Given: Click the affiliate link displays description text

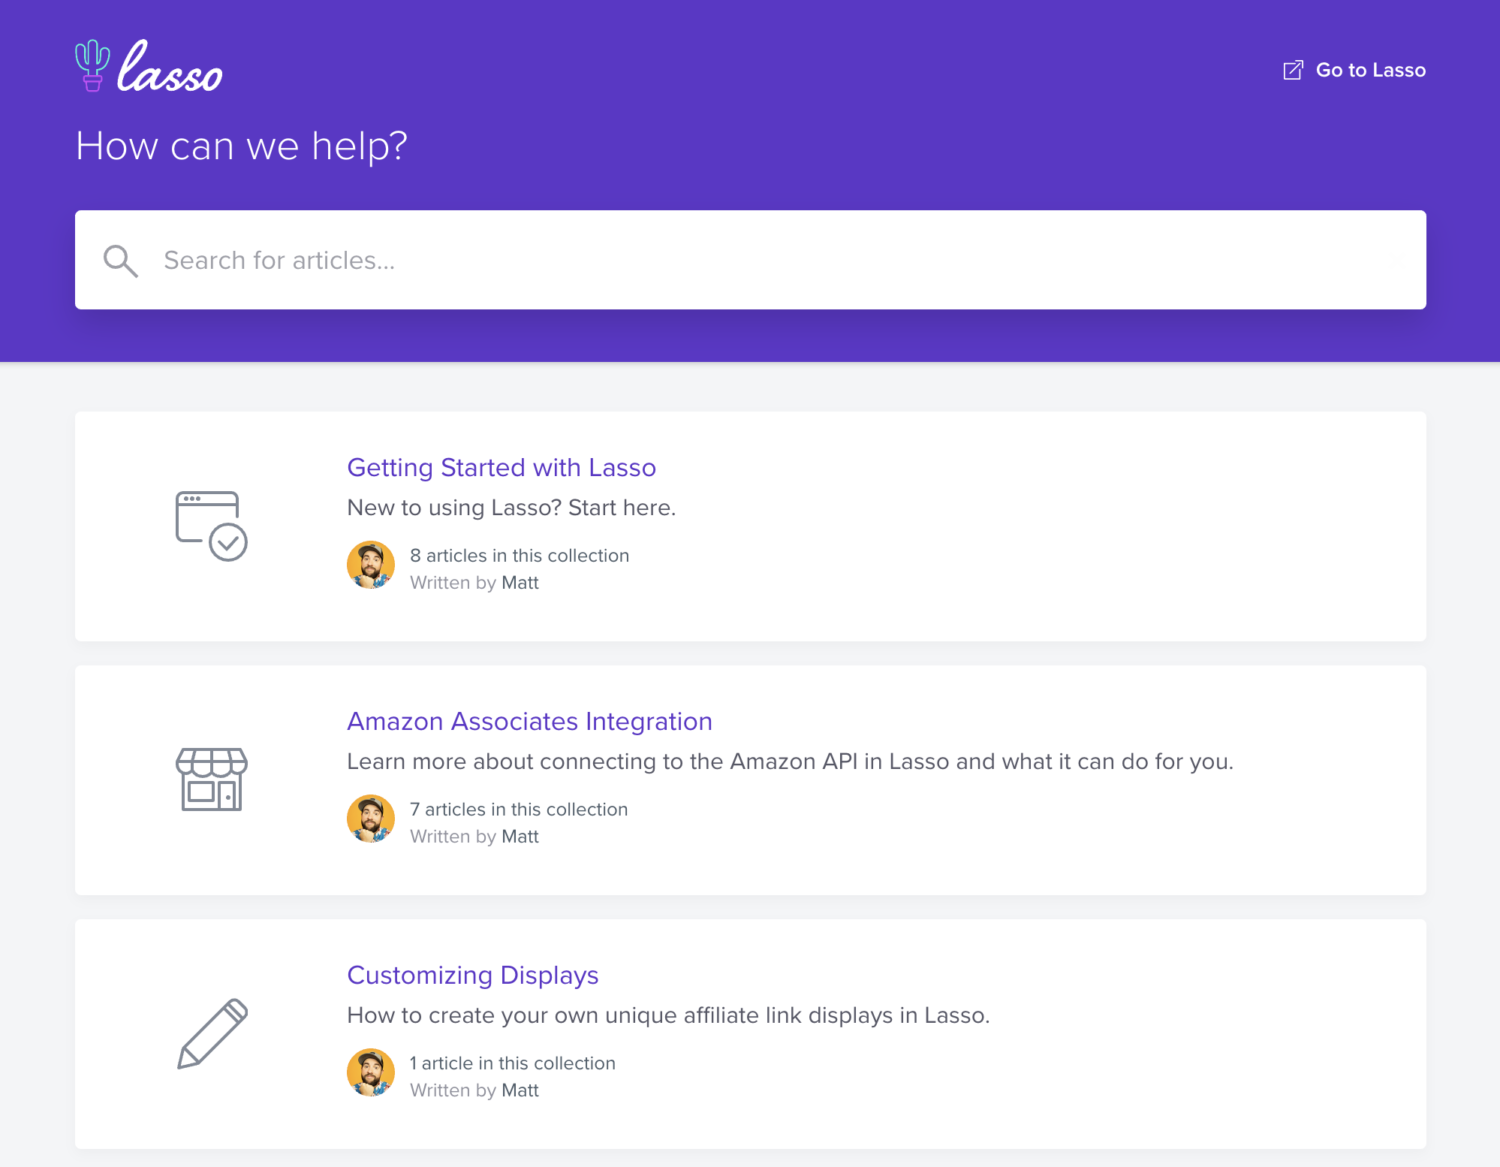Looking at the screenshot, I should pyautogui.click(x=668, y=1016).
